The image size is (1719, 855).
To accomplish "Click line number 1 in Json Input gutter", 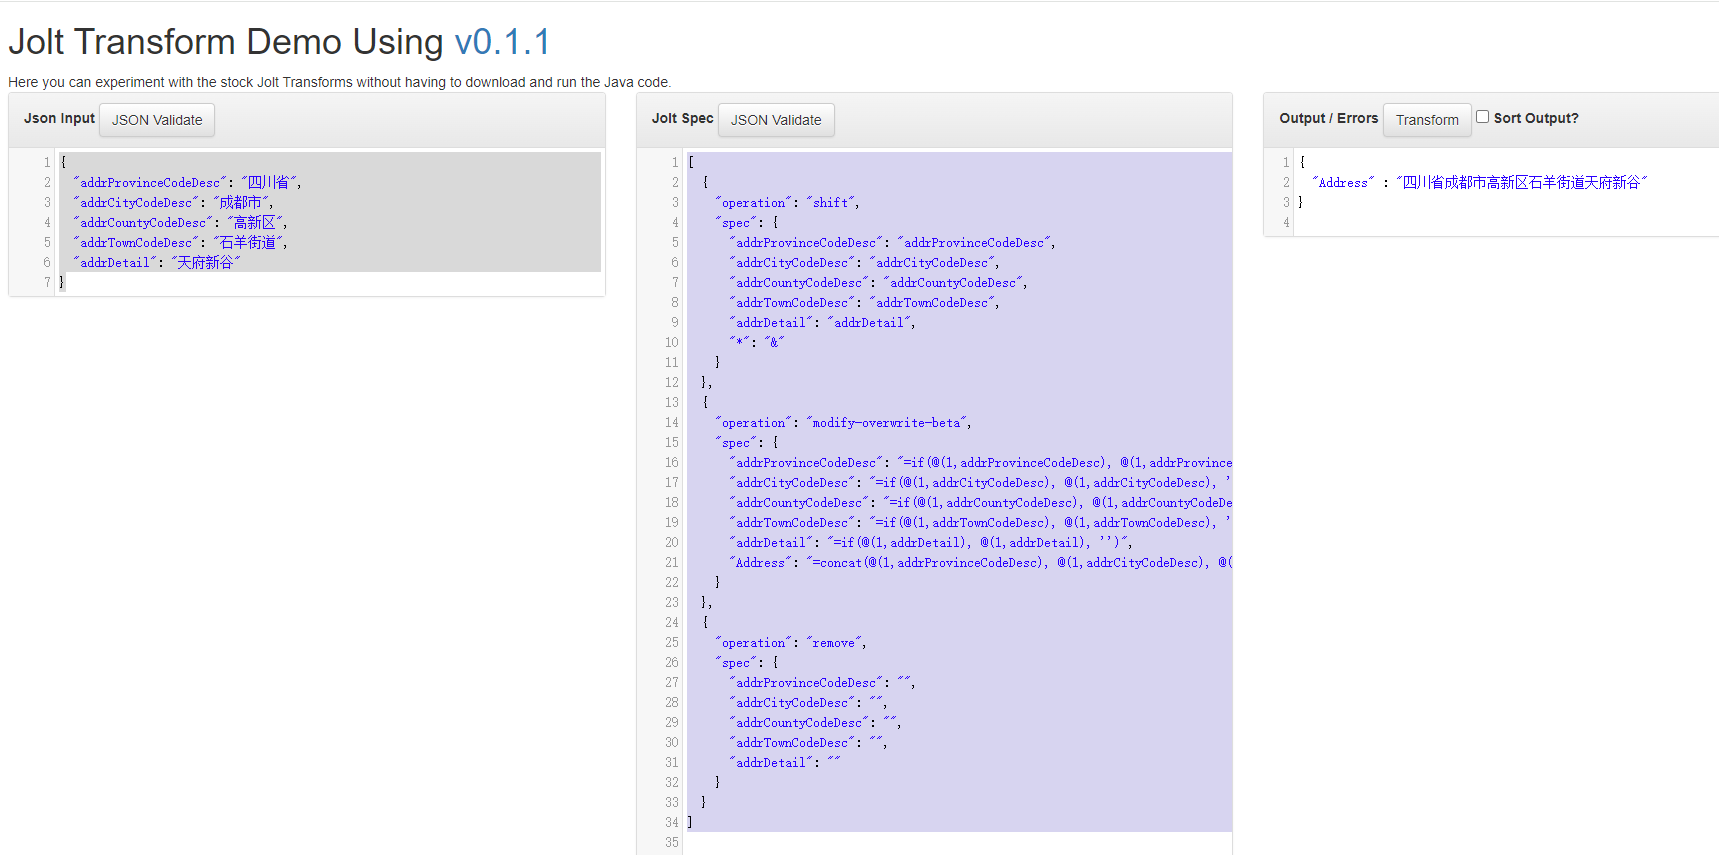I will 47,162.
